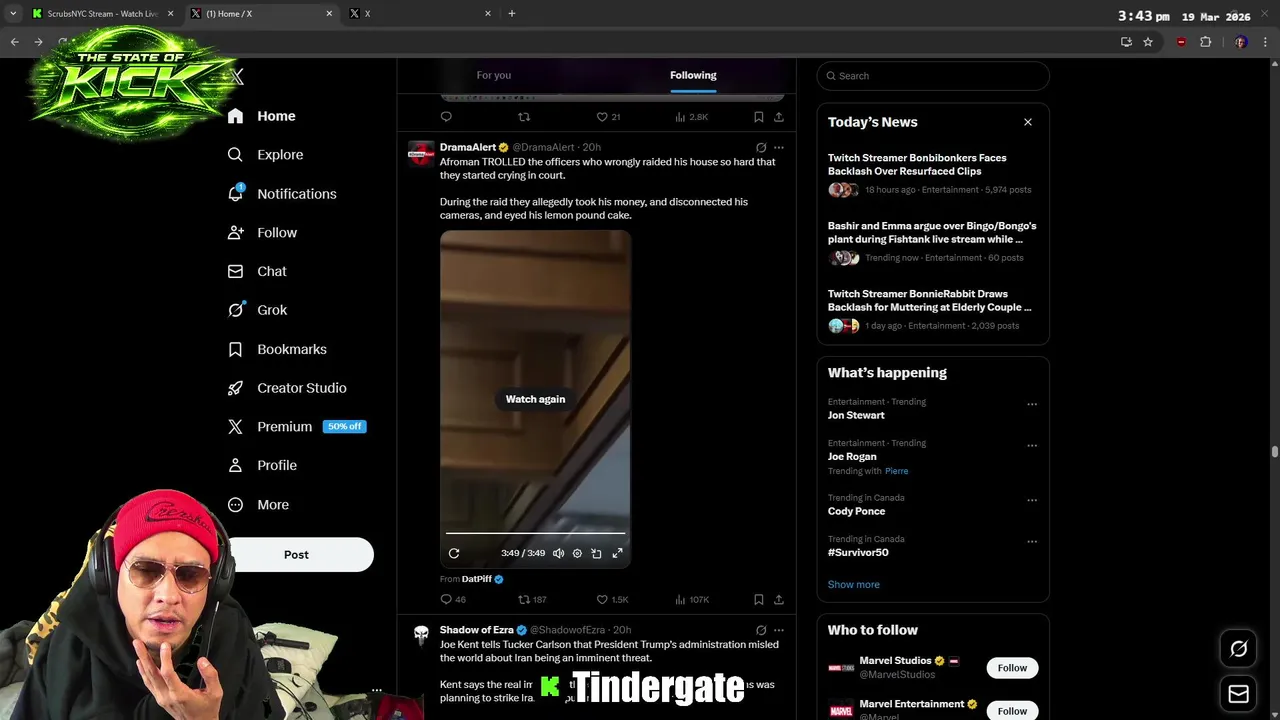The width and height of the screenshot is (1280, 720).
Task: Enter fullscreen on DramaAlert video
Action: [617, 553]
